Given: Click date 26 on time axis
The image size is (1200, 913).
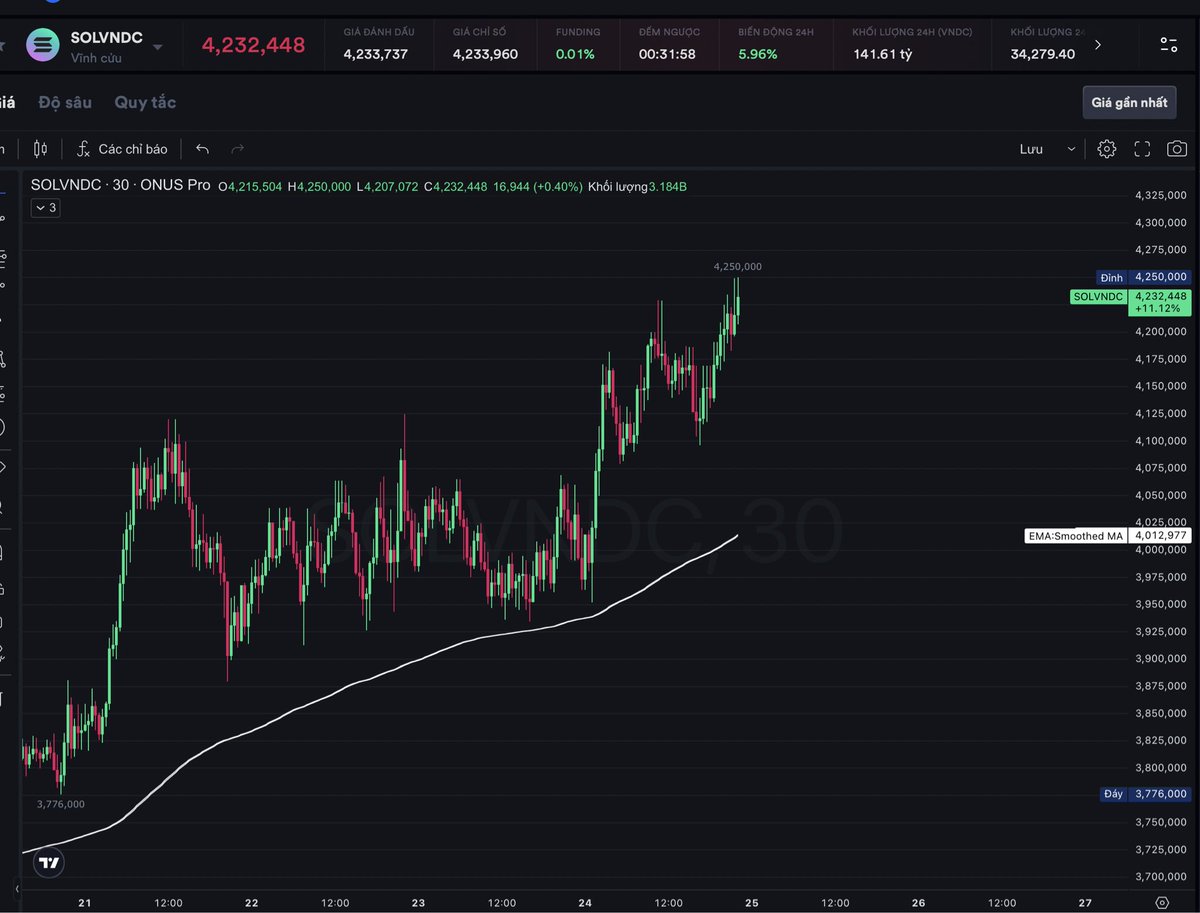Looking at the screenshot, I should [919, 903].
